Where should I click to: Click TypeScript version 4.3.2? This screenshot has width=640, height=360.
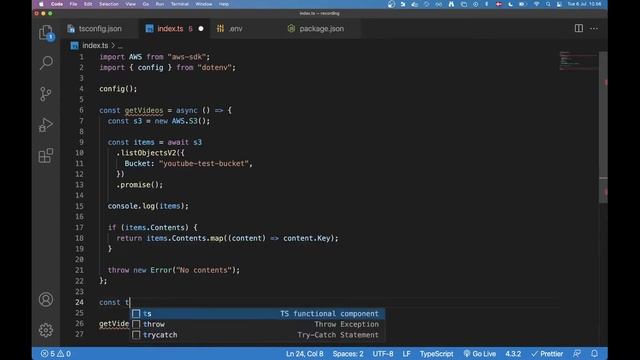coord(513,353)
